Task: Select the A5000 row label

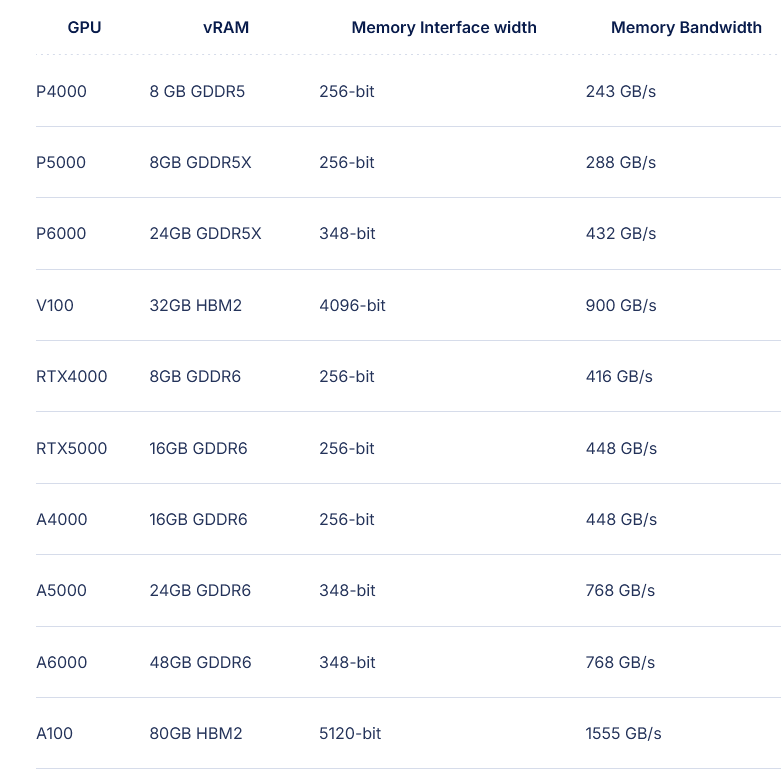Action: [61, 591]
